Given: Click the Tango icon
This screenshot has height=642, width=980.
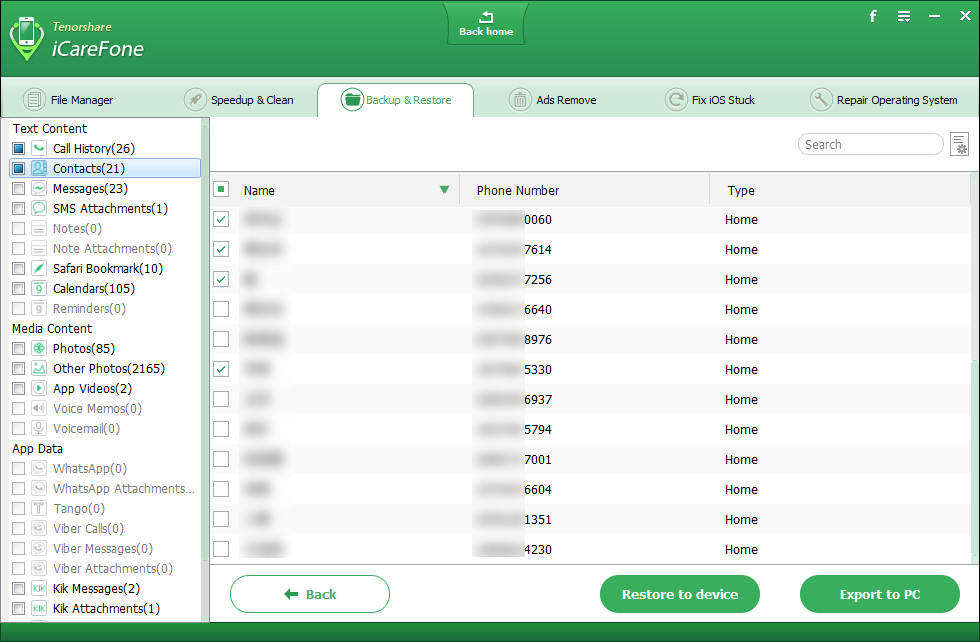Looking at the screenshot, I should click(39, 508).
